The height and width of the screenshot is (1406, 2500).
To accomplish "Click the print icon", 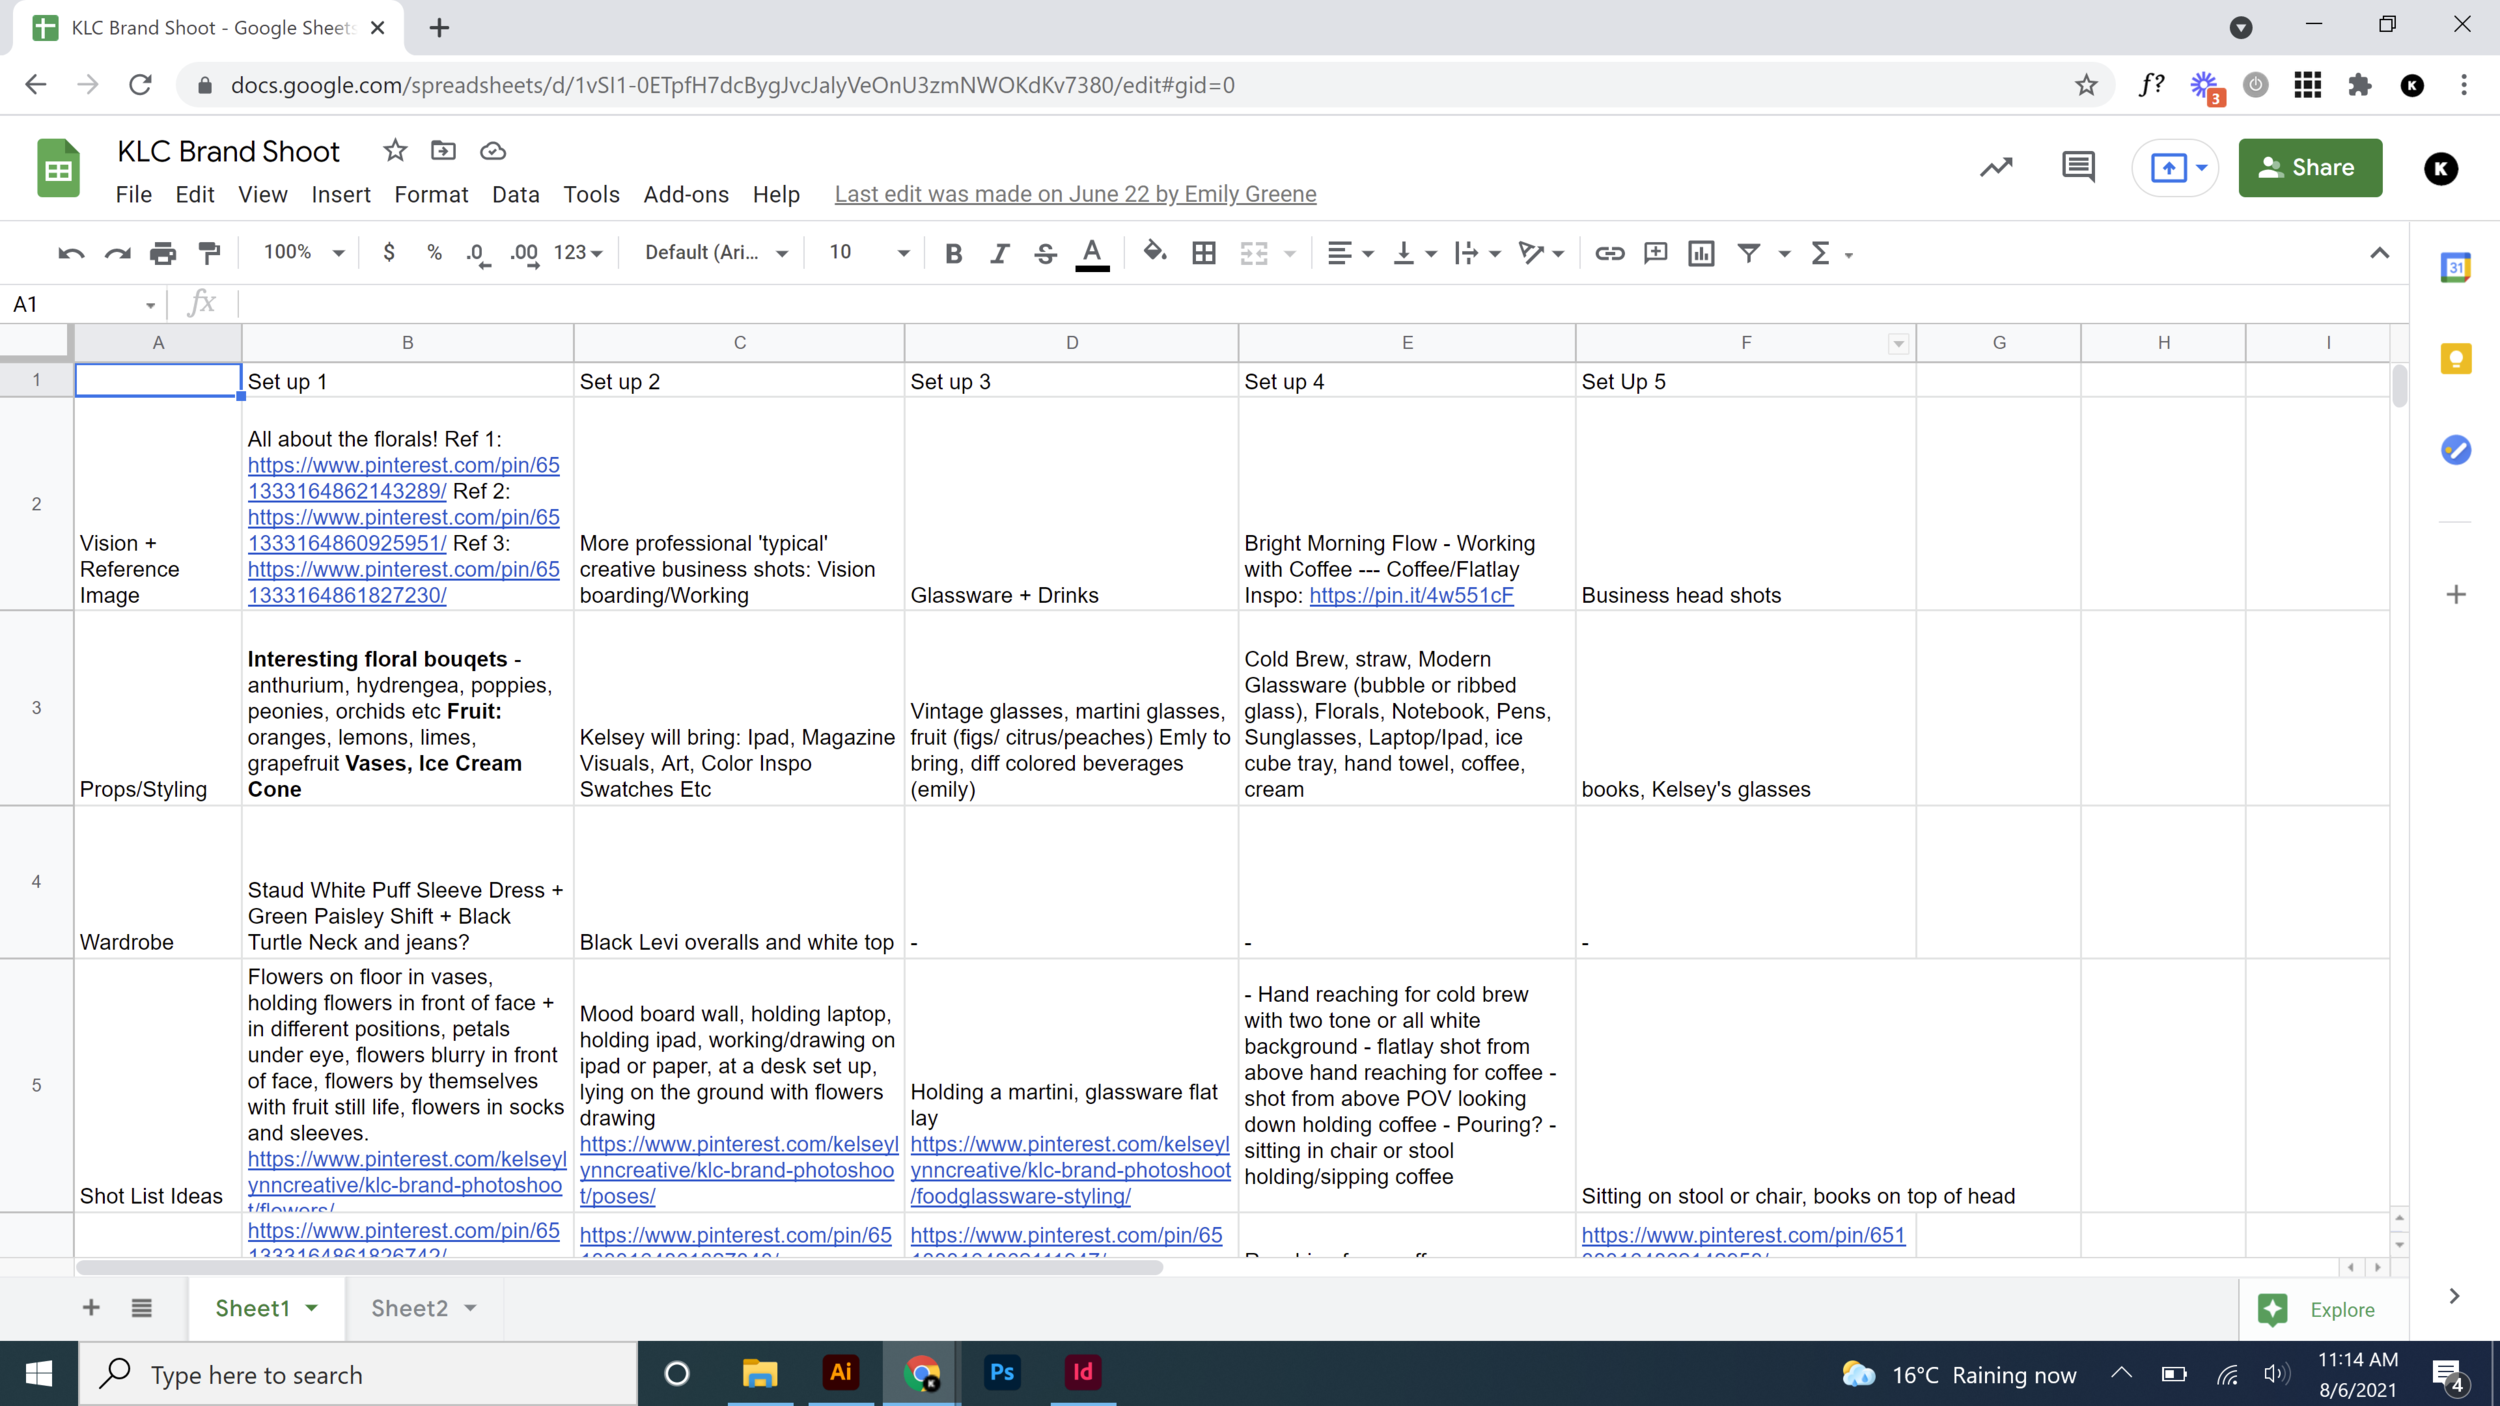I will point(163,253).
